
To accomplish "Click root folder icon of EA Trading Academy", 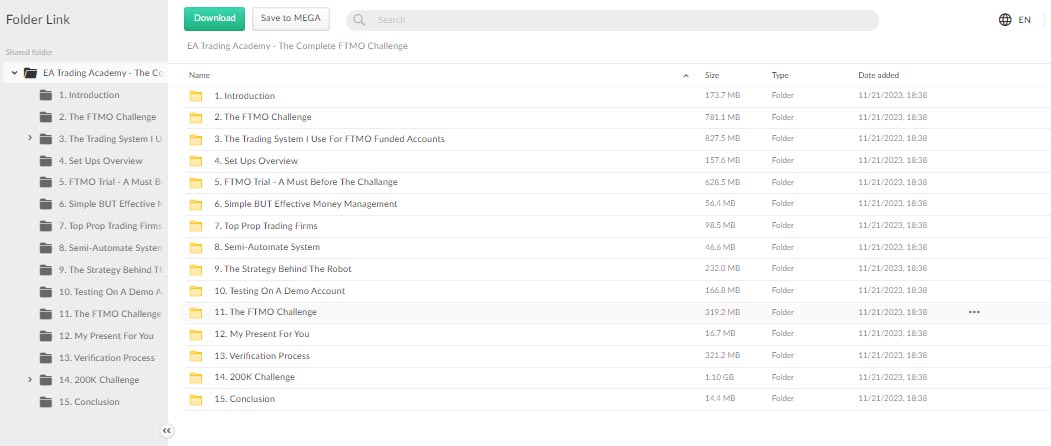I will pos(30,73).
